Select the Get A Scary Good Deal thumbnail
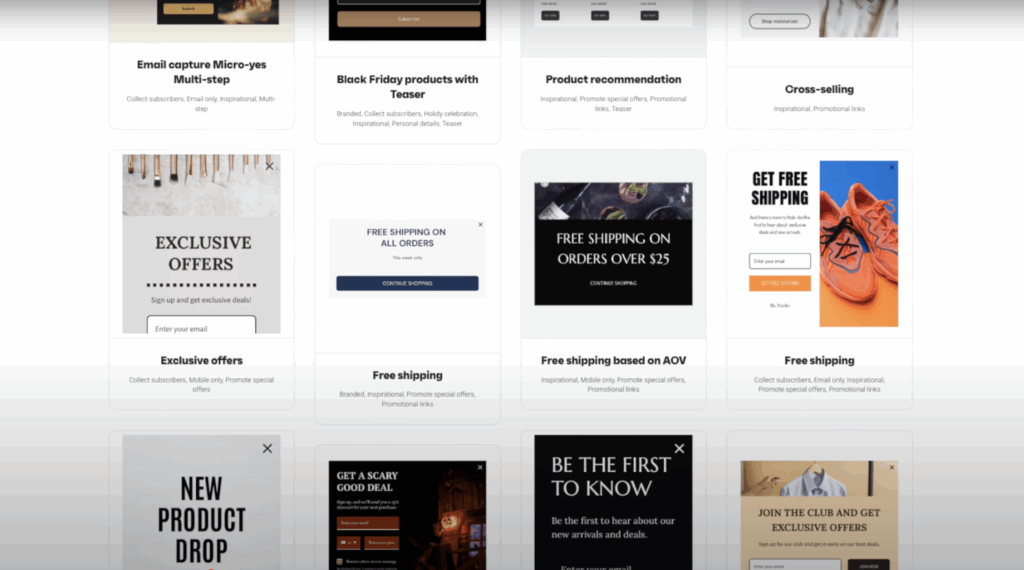This screenshot has width=1024, height=570. [x=407, y=515]
